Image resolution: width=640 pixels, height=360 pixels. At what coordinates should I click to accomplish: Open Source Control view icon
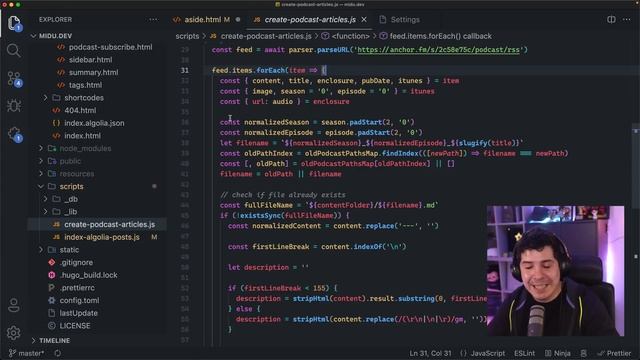(x=14, y=78)
